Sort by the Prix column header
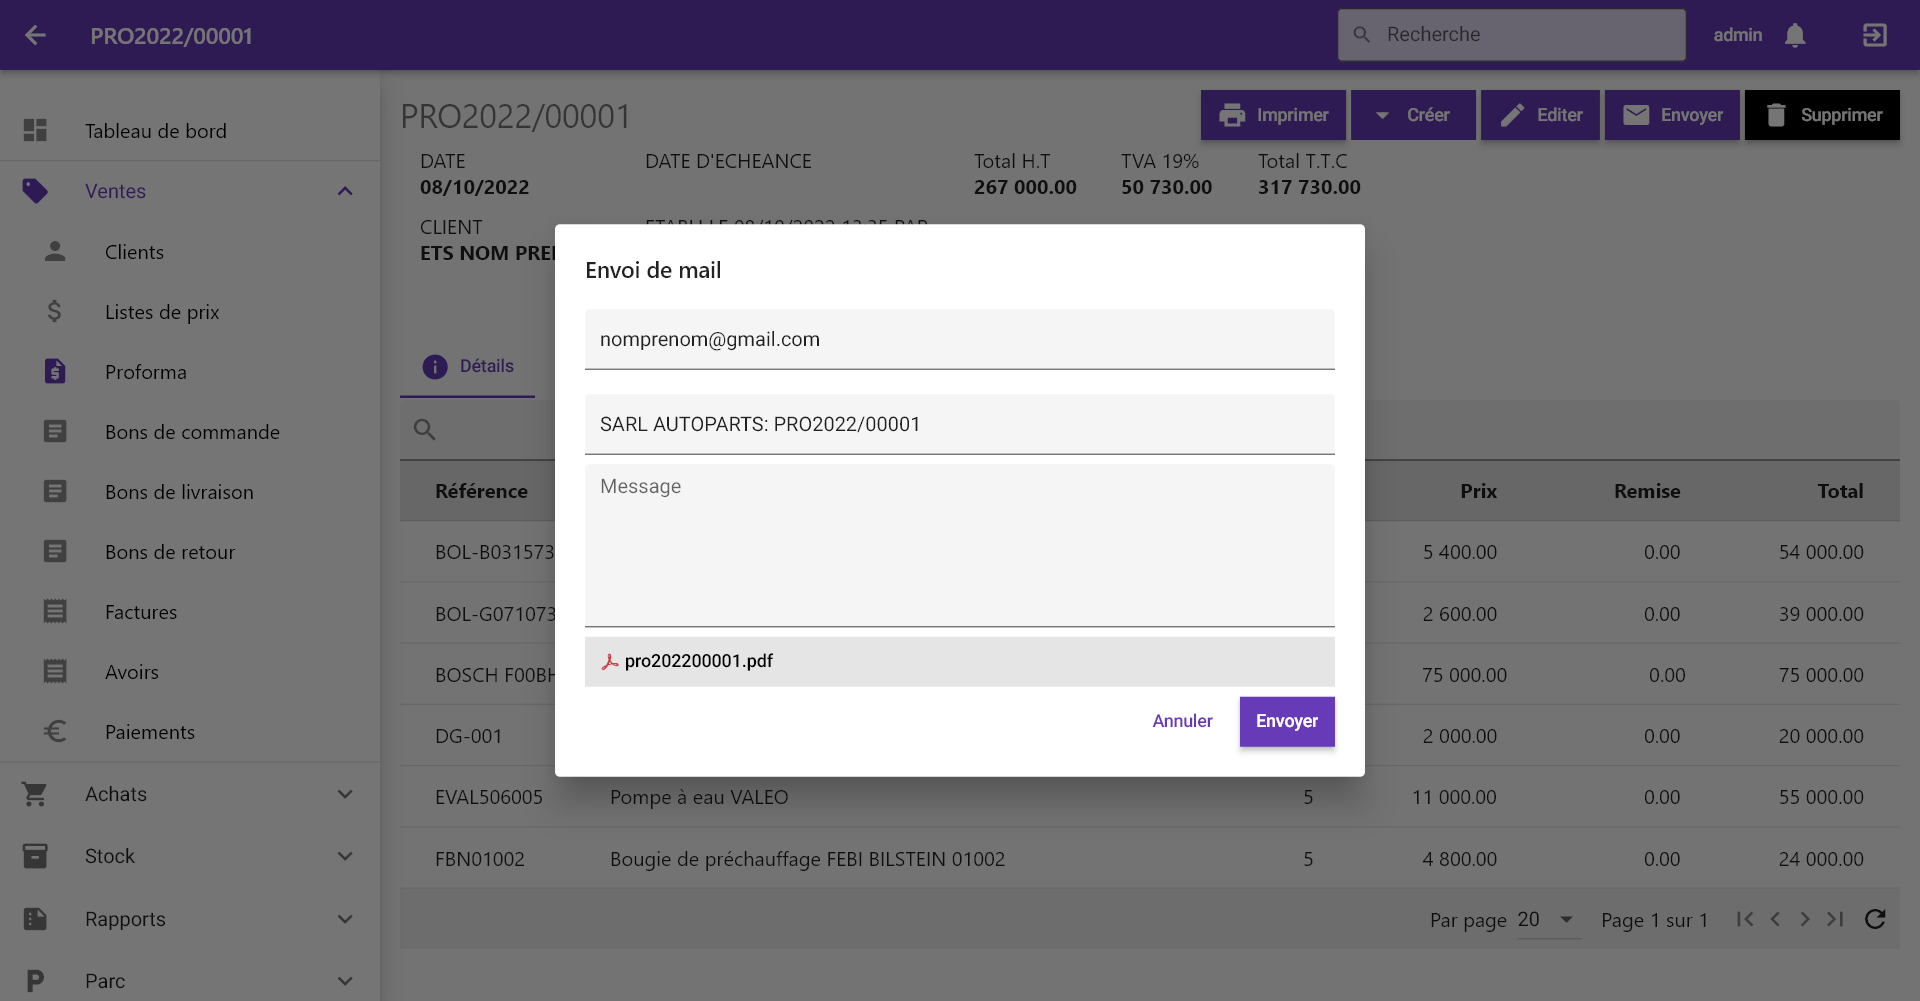The image size is (1920, 1001). point(1478,491)
